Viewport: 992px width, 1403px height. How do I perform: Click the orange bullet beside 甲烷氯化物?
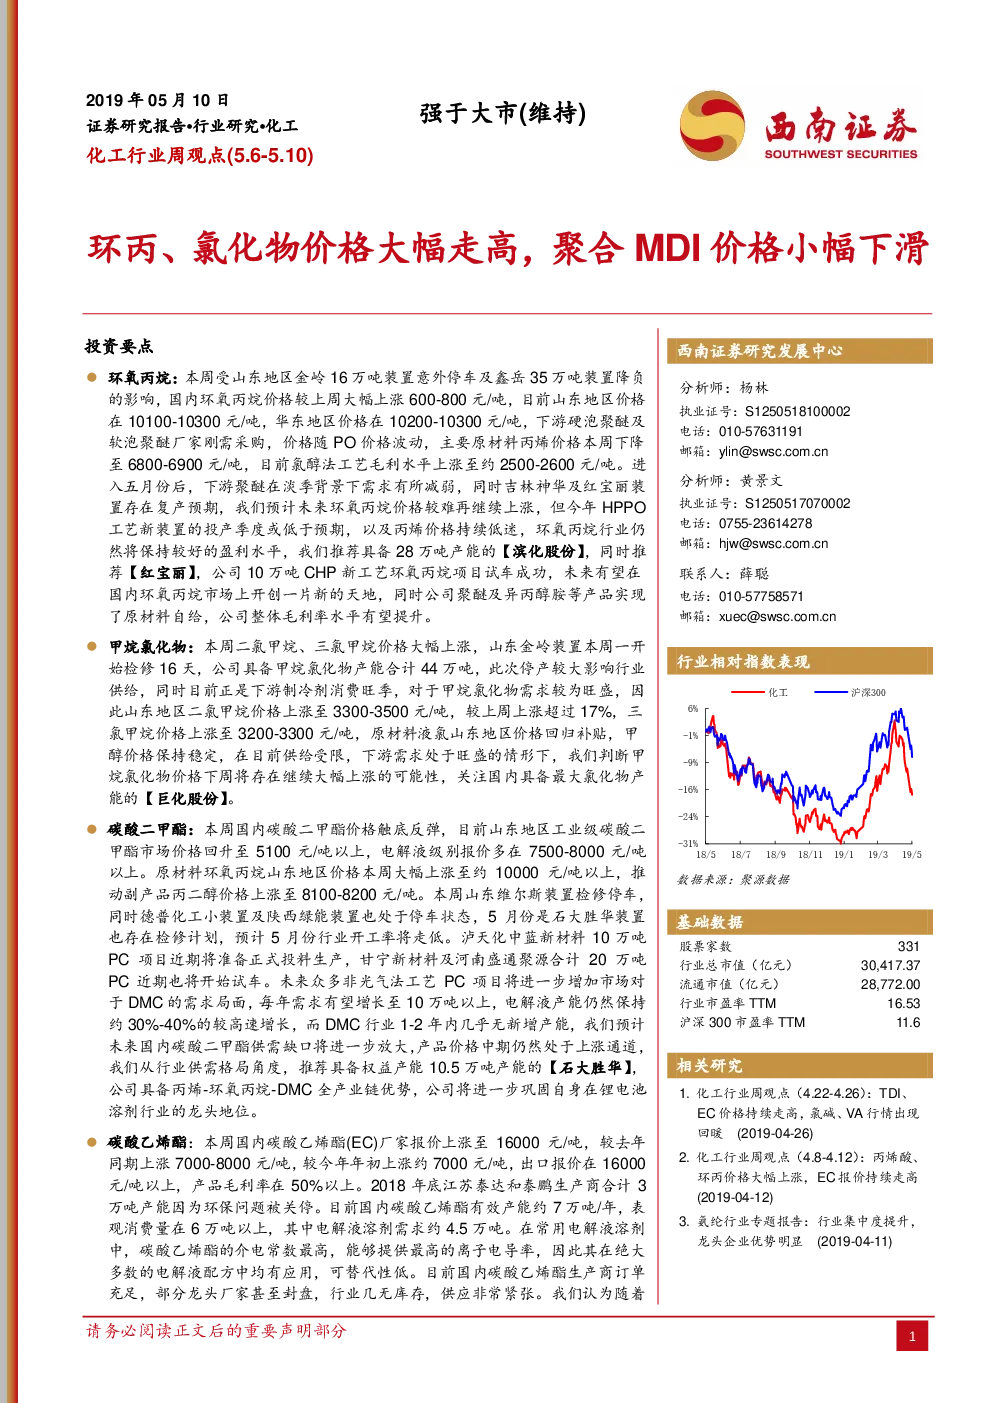pos(92,647)
